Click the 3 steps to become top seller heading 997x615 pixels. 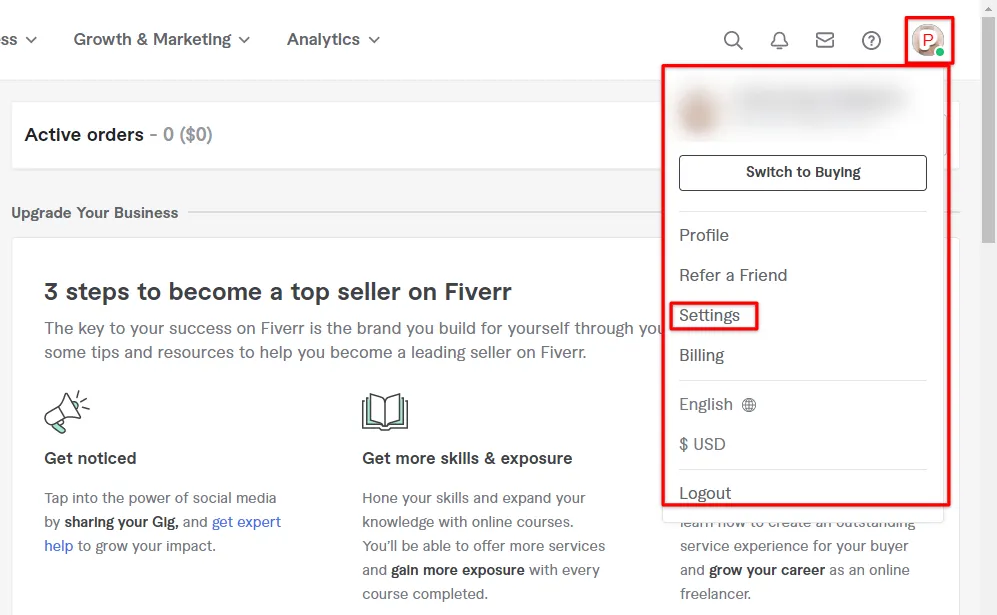click(x=278, y=292)
